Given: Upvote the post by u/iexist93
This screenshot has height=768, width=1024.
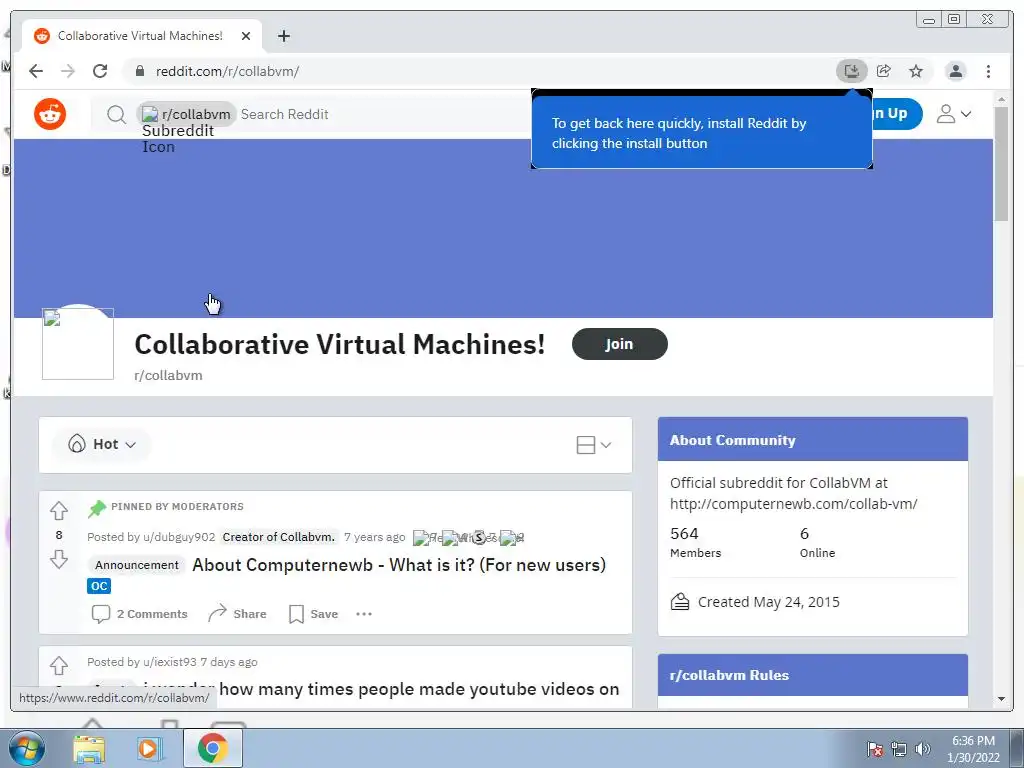Looking at the screenshot, I should pyautogui.click(x=59, y=665).
